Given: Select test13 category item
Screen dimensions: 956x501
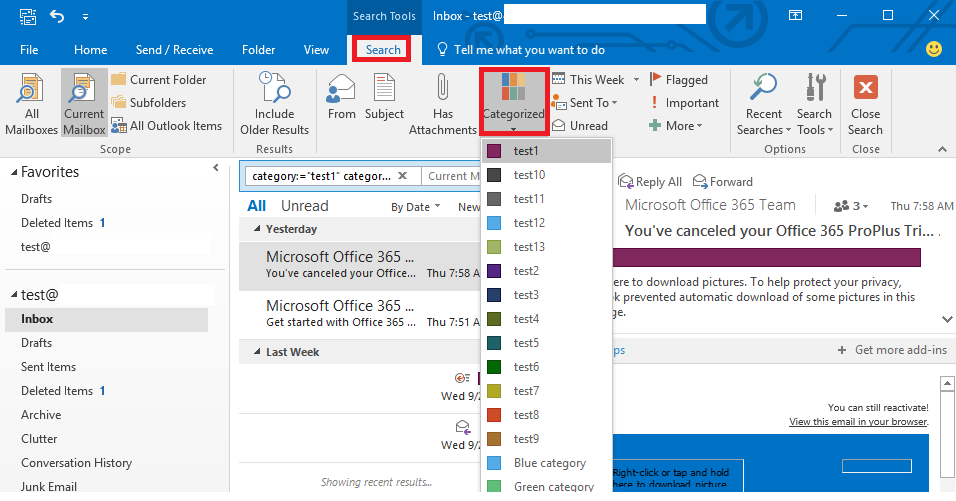Looking at the screenshot, I should click(546, 247).
